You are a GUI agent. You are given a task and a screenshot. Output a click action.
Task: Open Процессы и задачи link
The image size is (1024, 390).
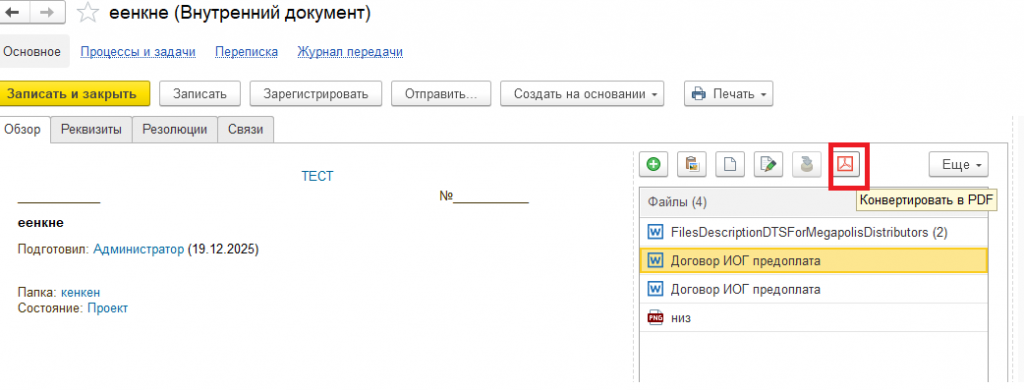tap(138, 52)
